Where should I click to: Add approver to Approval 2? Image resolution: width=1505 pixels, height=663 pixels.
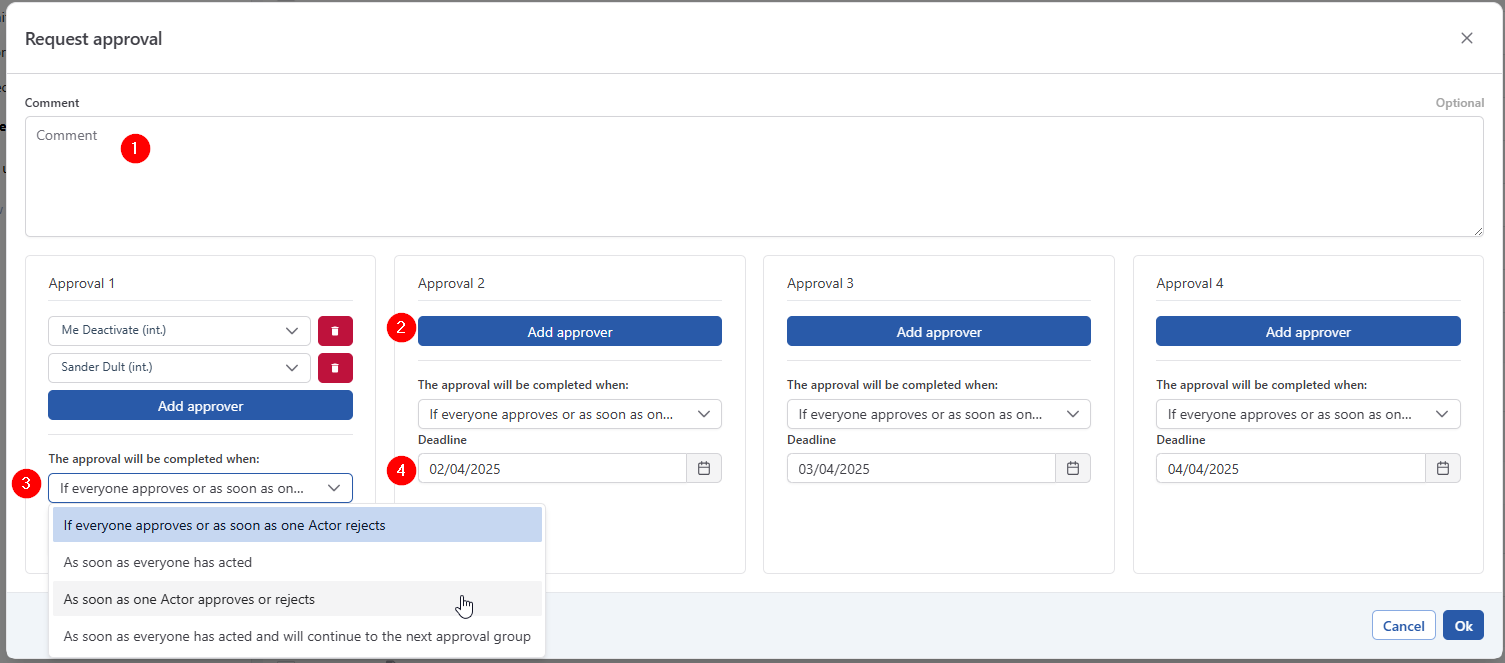(x=569, y=332)
